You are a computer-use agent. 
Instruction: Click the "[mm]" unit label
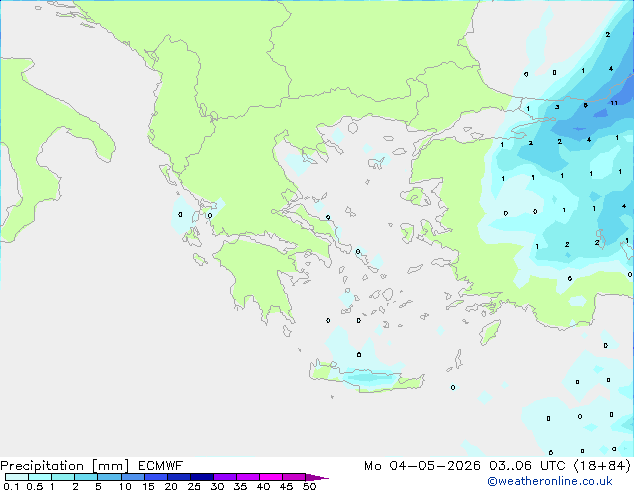(x=110, y=466)
